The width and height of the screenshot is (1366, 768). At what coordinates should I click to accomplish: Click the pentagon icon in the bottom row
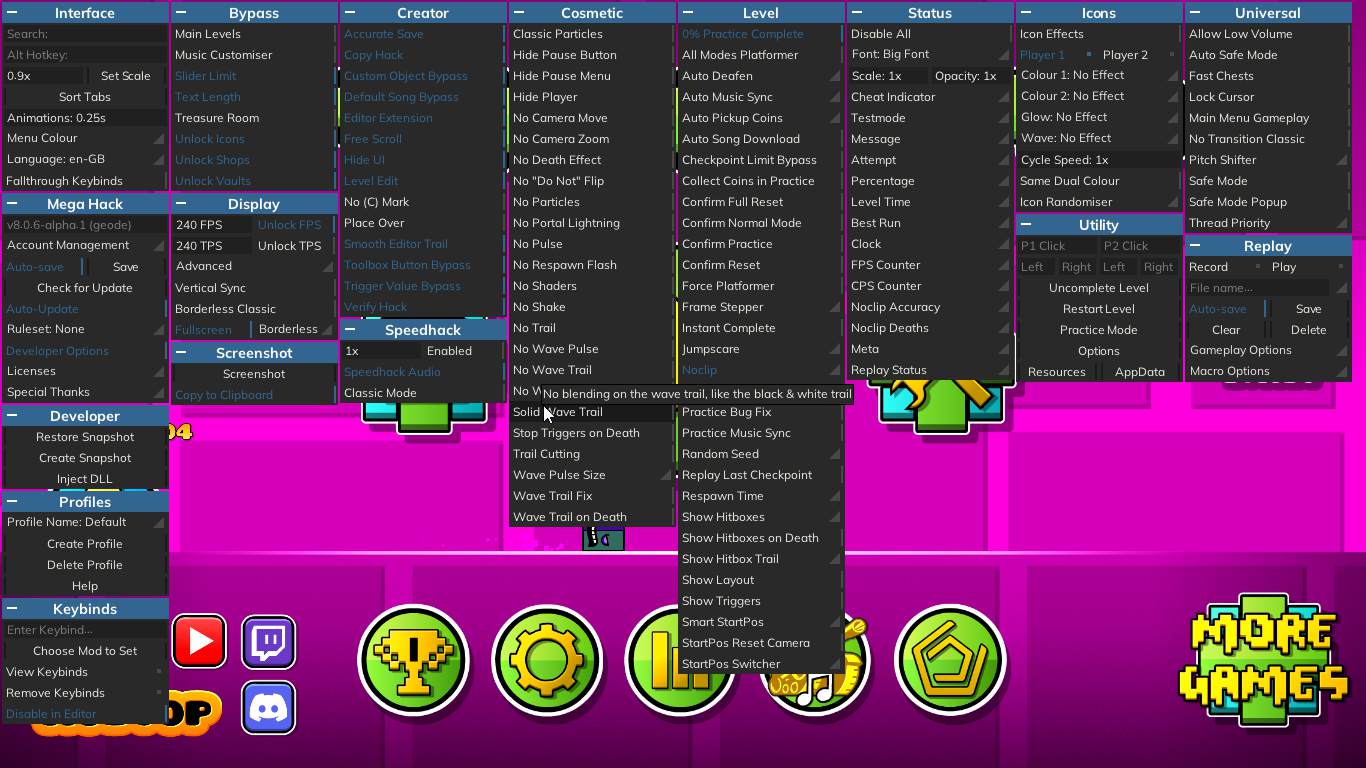pyautogui.click(x=949, y=660)
